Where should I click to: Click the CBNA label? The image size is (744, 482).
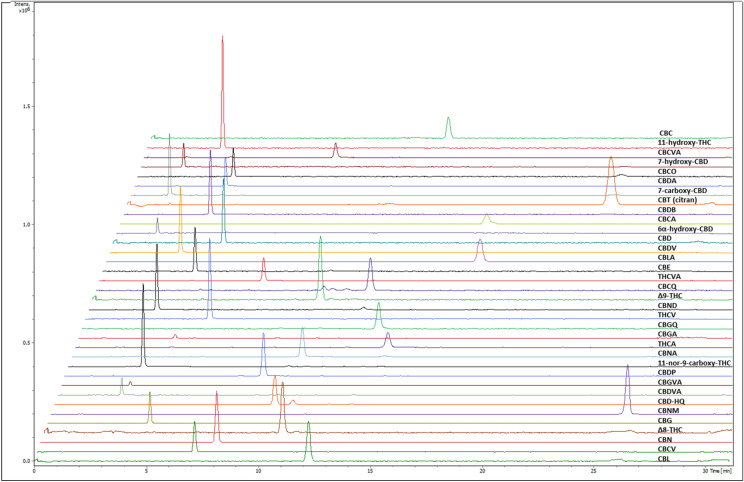click(x=667, y=353)
